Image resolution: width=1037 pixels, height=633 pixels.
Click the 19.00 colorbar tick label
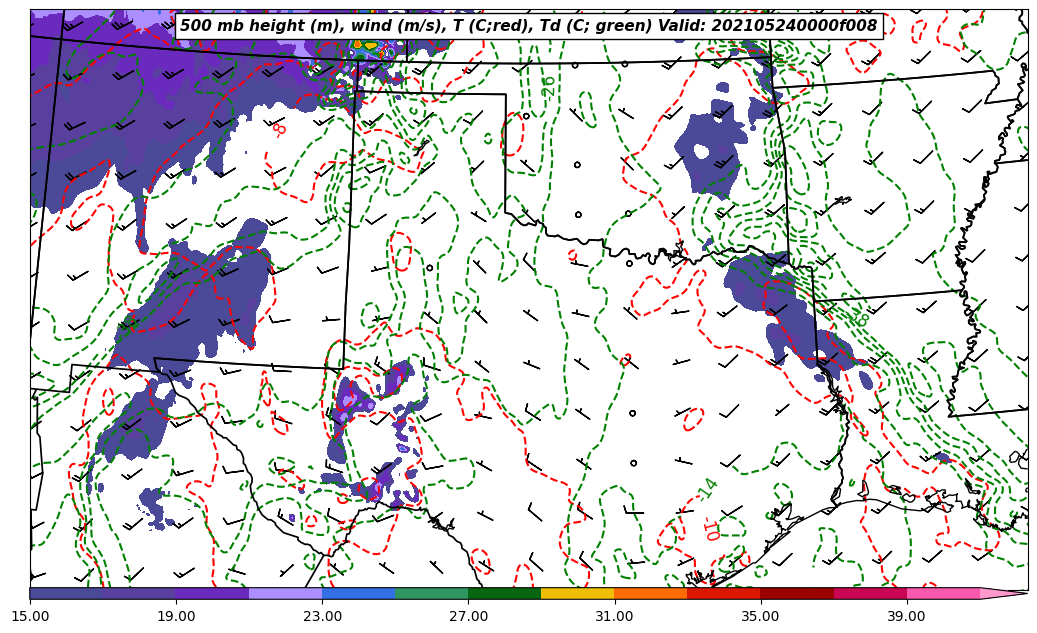(176, 616)
